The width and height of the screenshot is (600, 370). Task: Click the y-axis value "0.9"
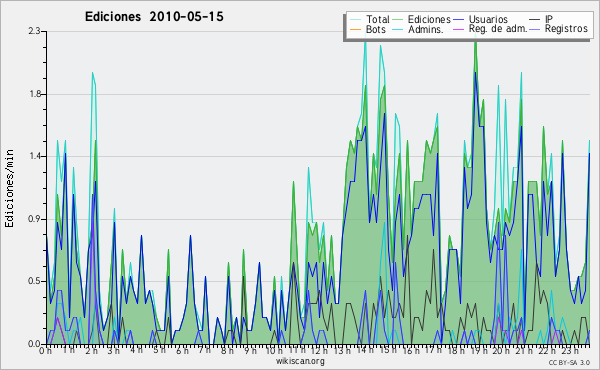[34, 219]
